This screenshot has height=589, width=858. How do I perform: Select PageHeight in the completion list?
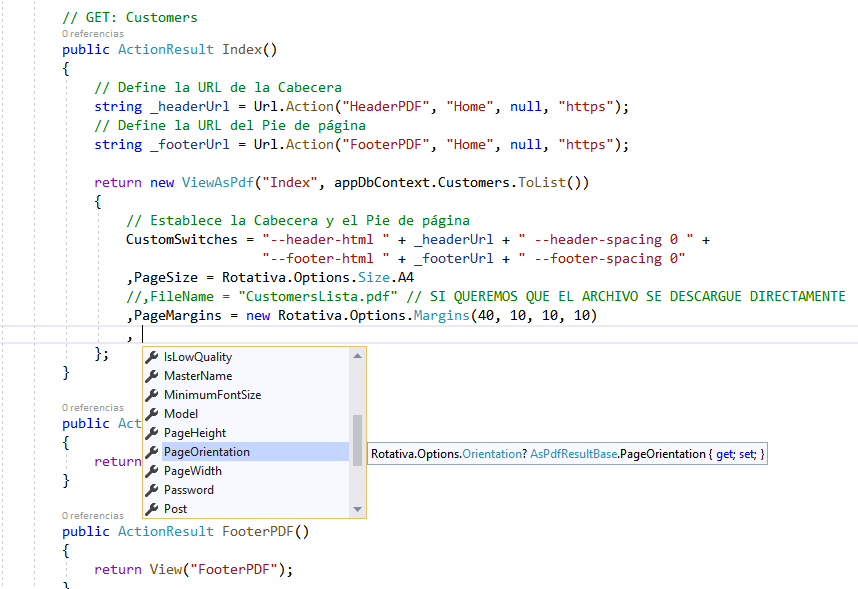point(246,433)
